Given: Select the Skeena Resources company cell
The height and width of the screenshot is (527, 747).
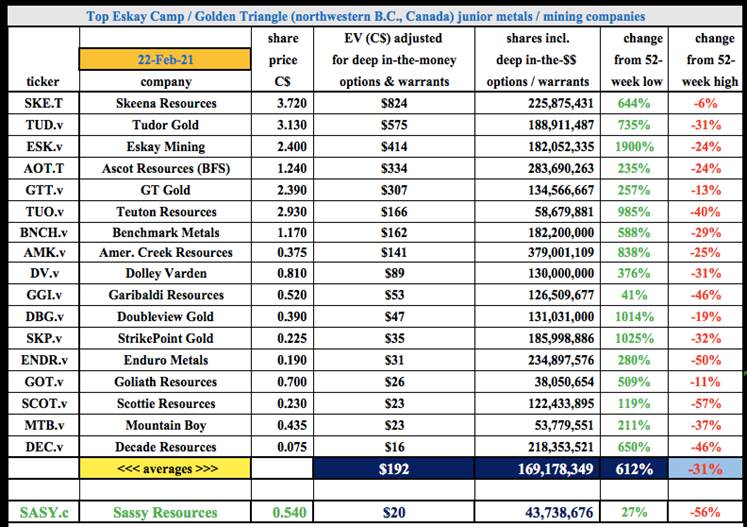Looking at the screenshot, I should click(165, 103).
